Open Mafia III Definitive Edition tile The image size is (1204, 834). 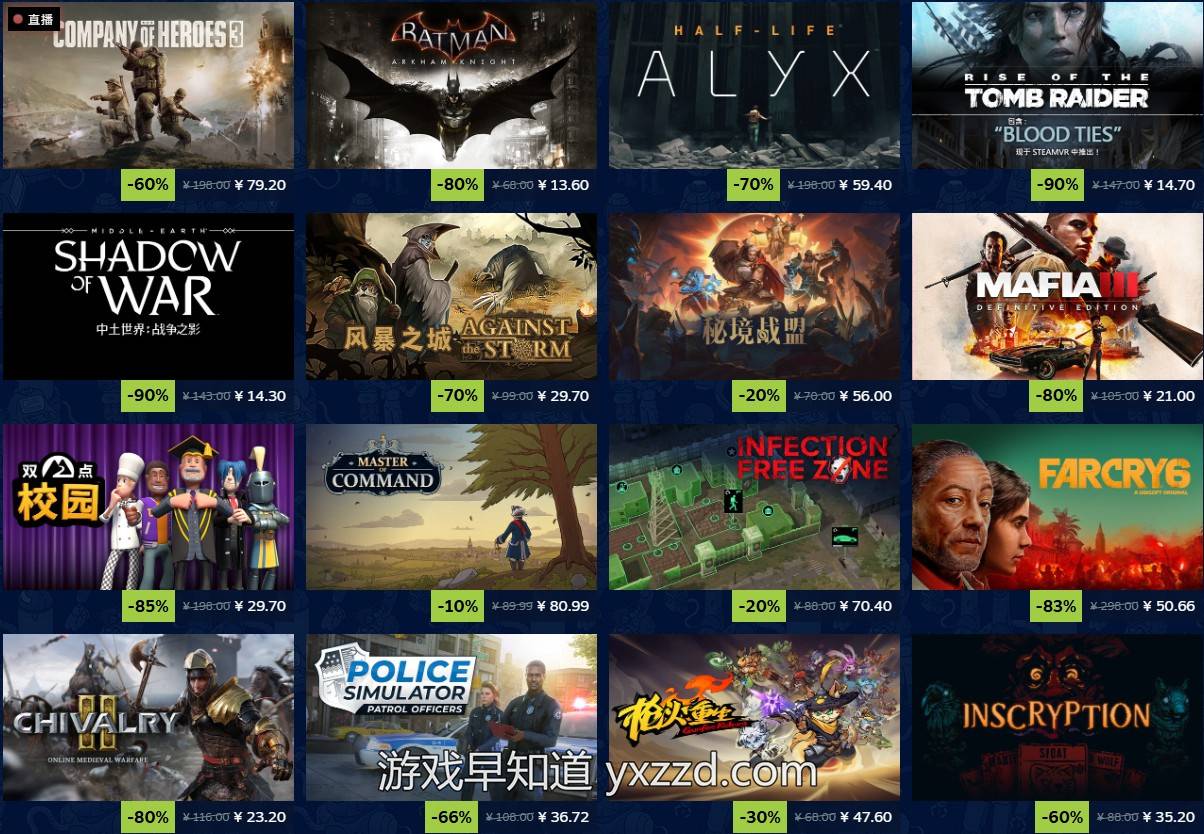click(1057, 296)
